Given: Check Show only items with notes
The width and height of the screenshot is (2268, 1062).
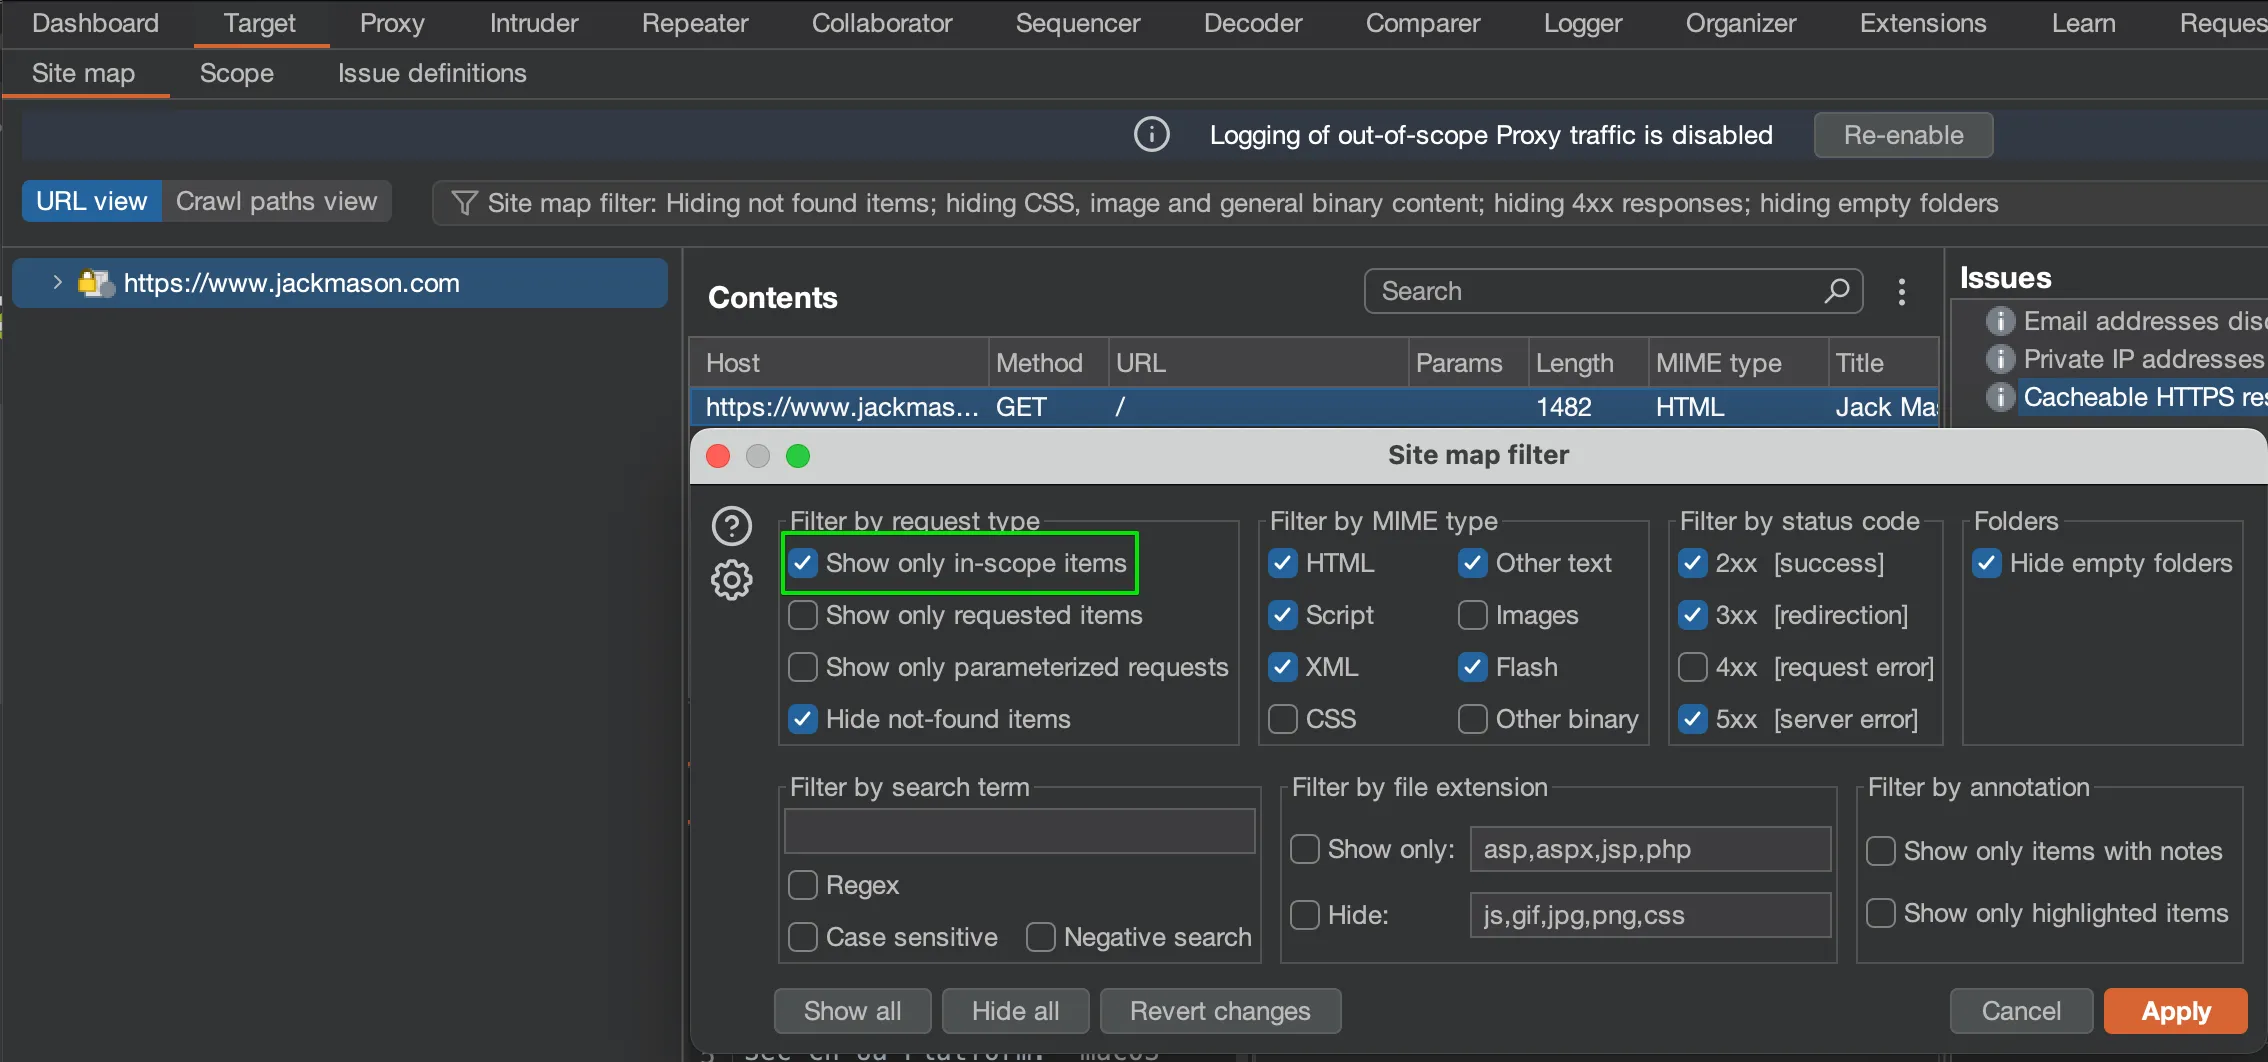Looking at the screenshot, I should pos(1881,851).
